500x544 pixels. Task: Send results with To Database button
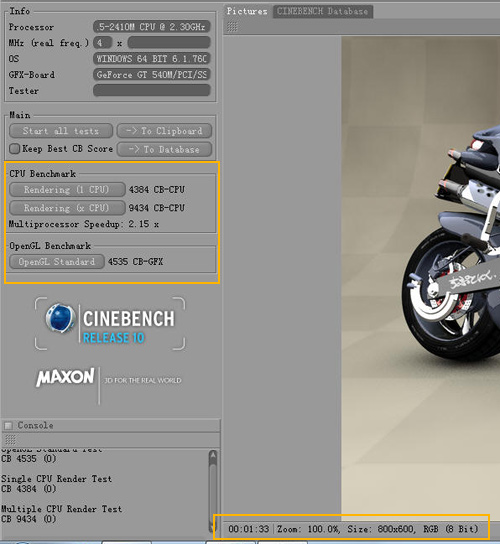coord(164,150)
